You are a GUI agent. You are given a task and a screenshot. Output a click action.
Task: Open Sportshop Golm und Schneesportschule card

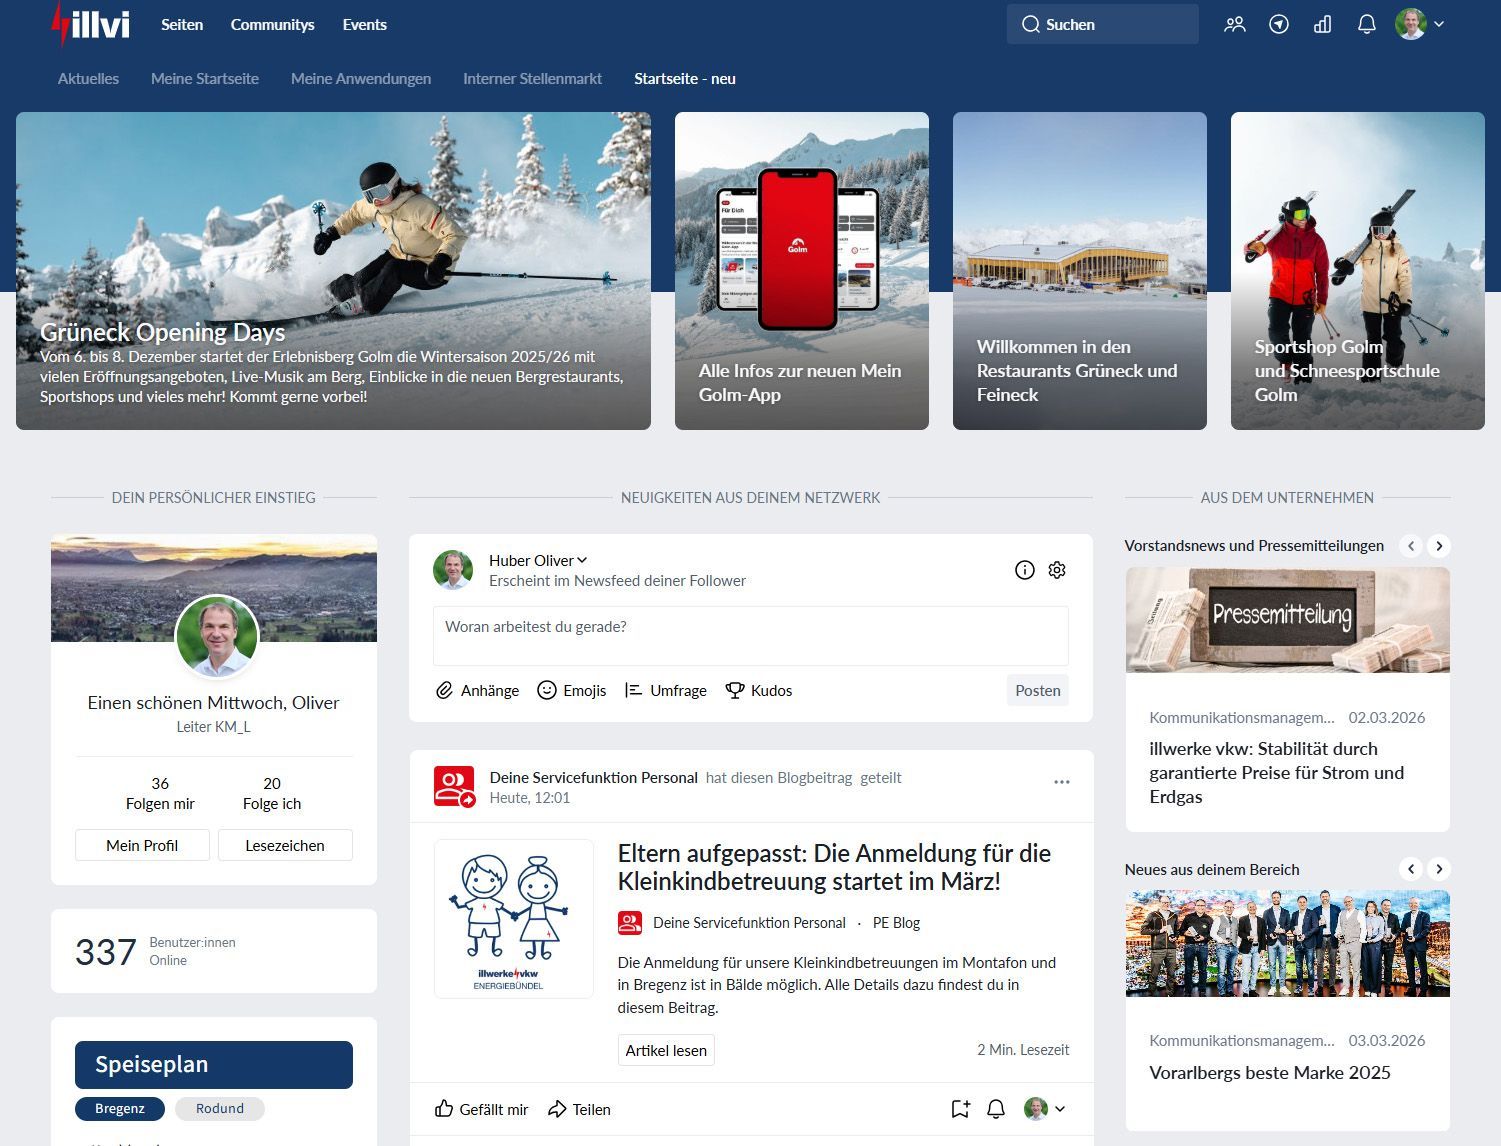pyautogui.click(x=1358, y=271)
